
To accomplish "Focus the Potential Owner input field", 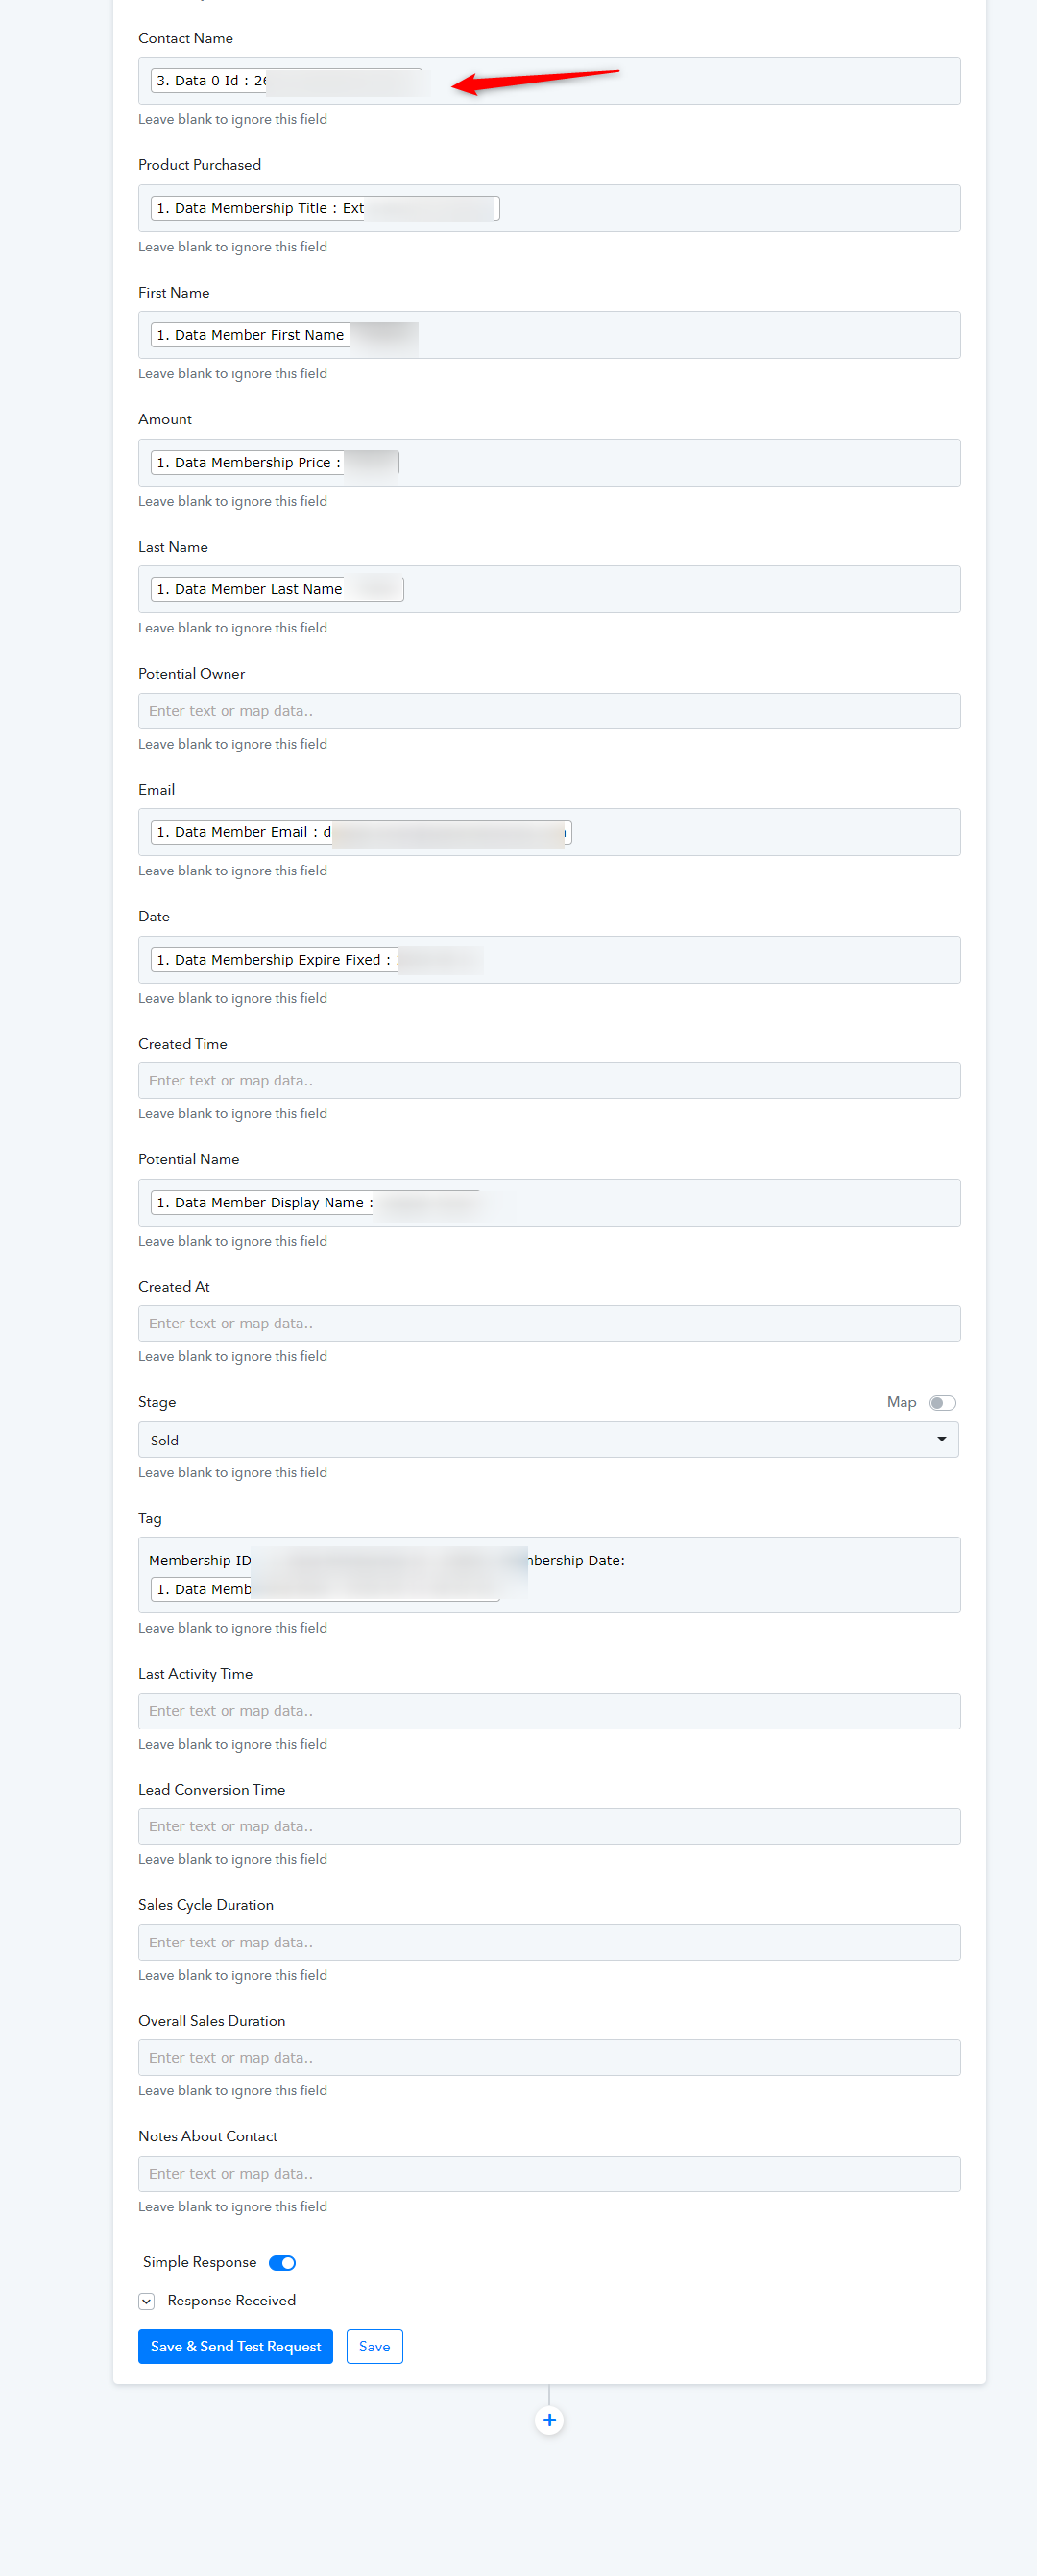I will tap(549, 711).
